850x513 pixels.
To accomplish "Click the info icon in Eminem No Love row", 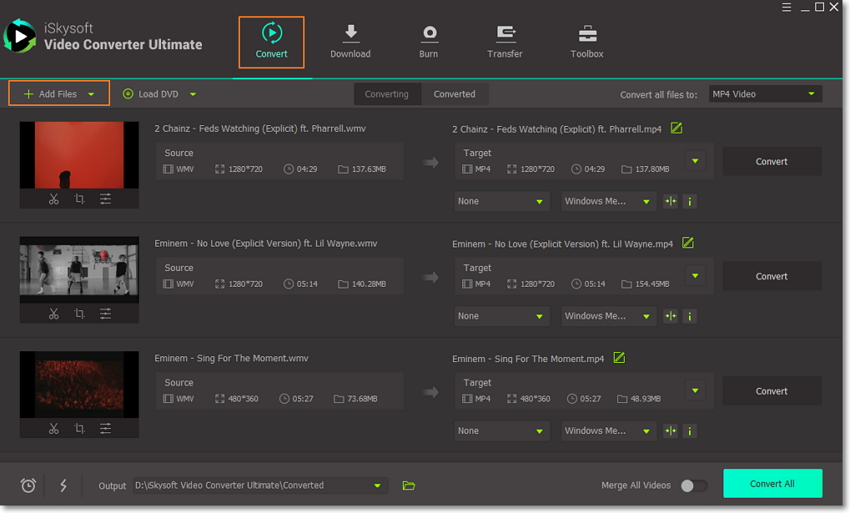I will pos(689,316).
